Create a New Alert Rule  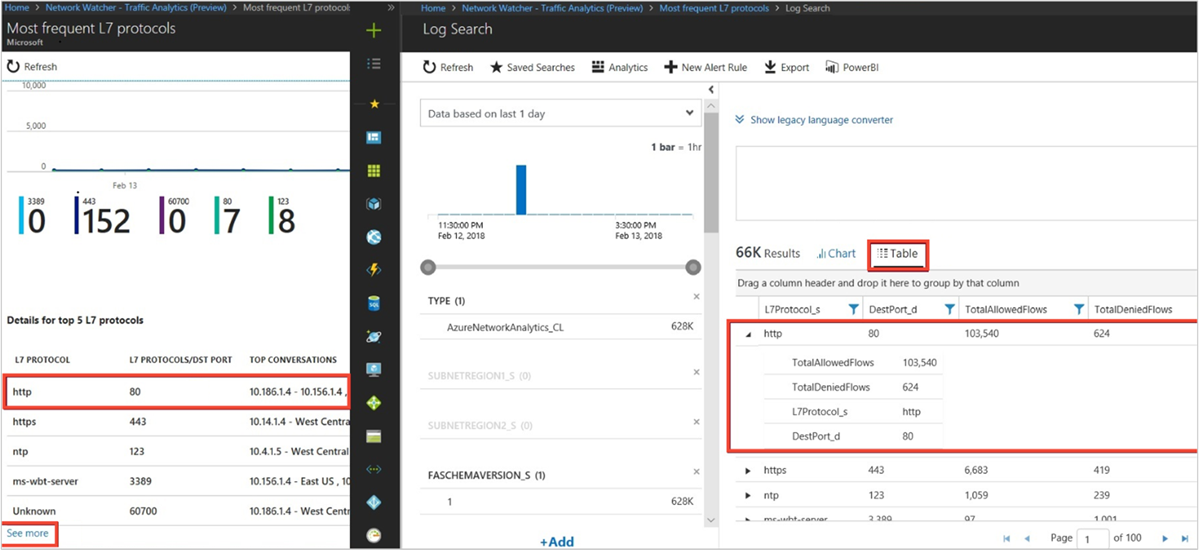click(x=705, y=68)
